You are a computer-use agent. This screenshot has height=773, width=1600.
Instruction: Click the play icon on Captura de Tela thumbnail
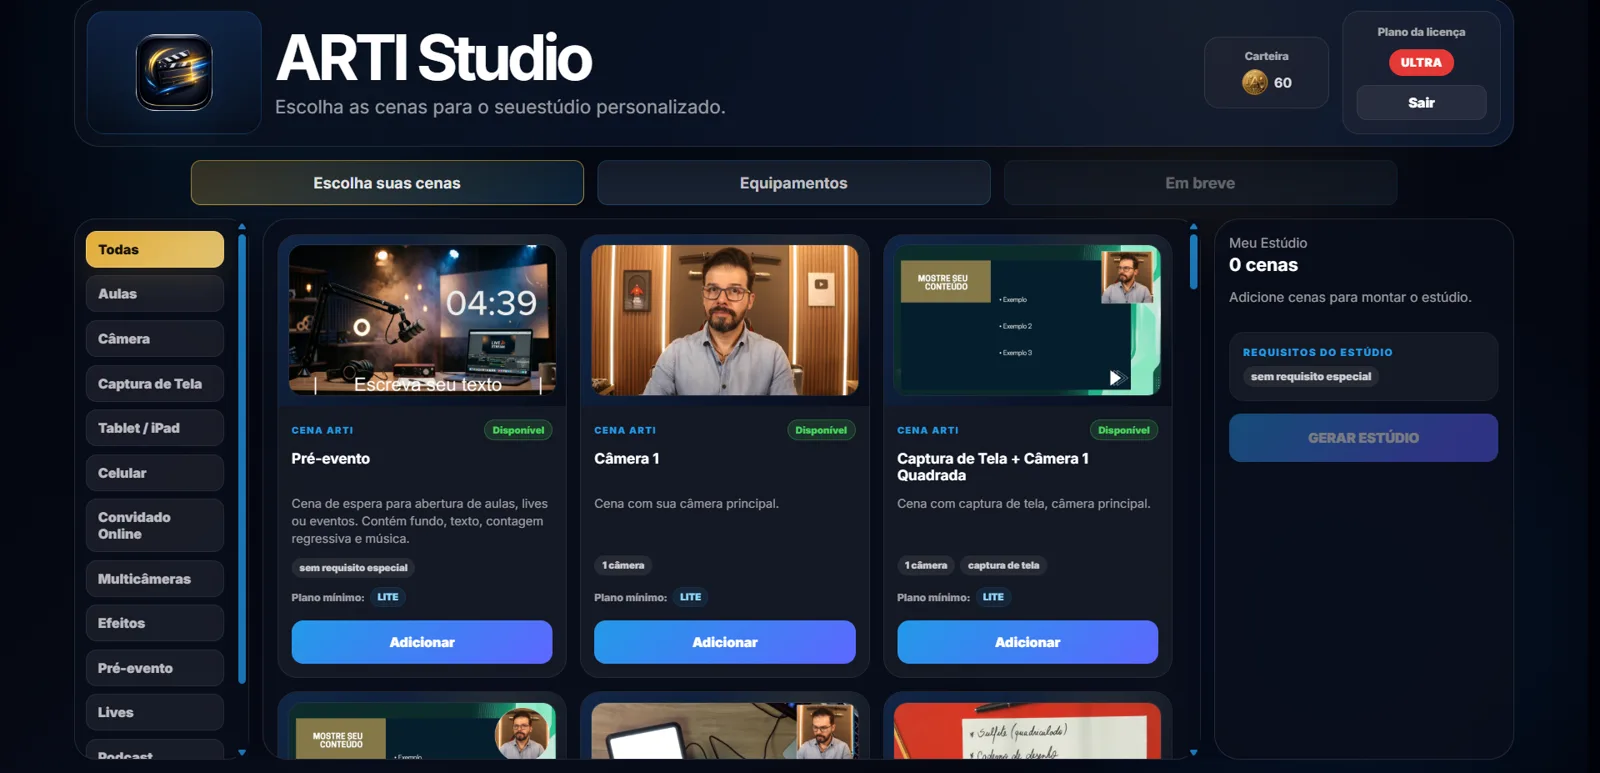1116,377
